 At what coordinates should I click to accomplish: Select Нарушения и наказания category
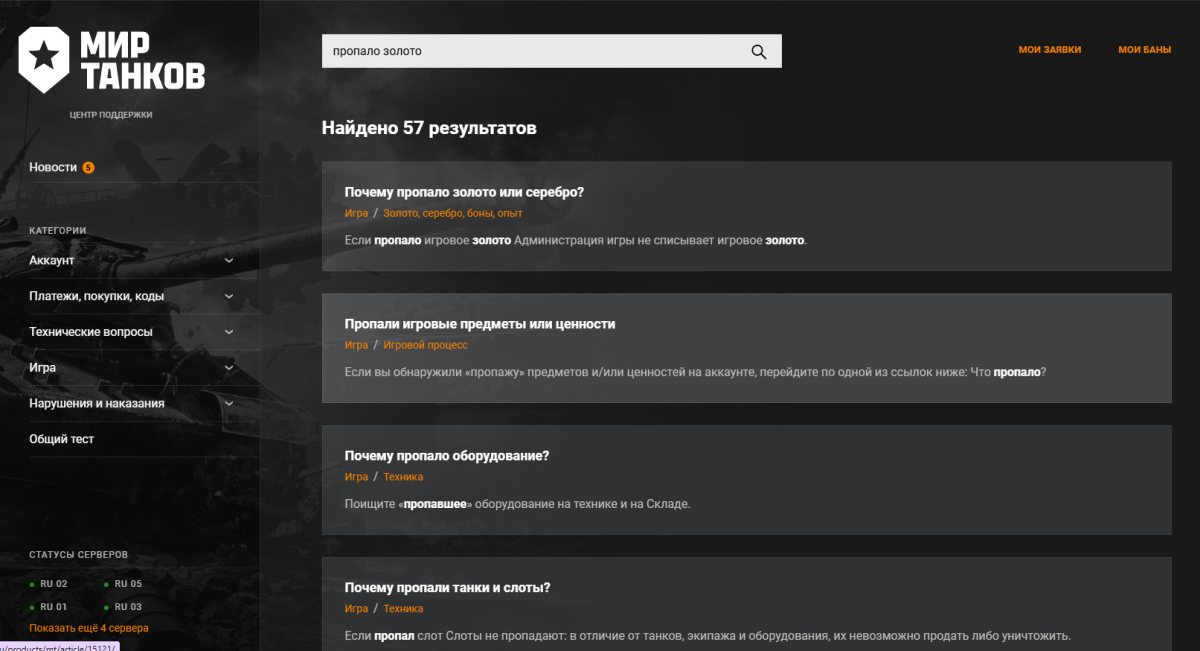click(97, 404)
